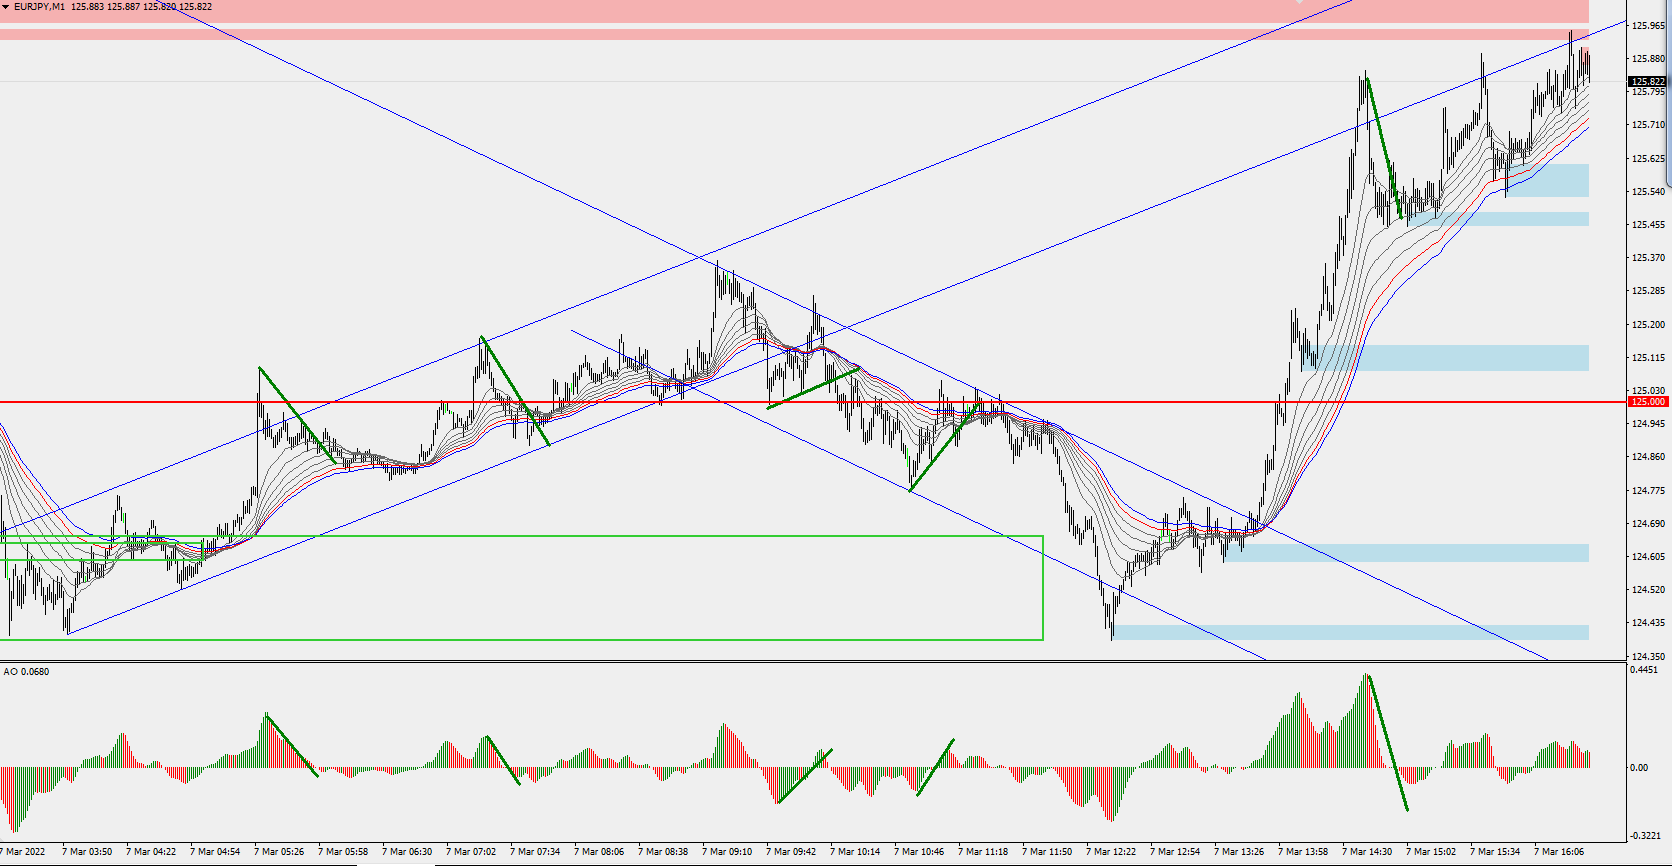Click the 124.775 price scale label
The width and height of the screenshot is (1672, 866).
(1648, 491)
